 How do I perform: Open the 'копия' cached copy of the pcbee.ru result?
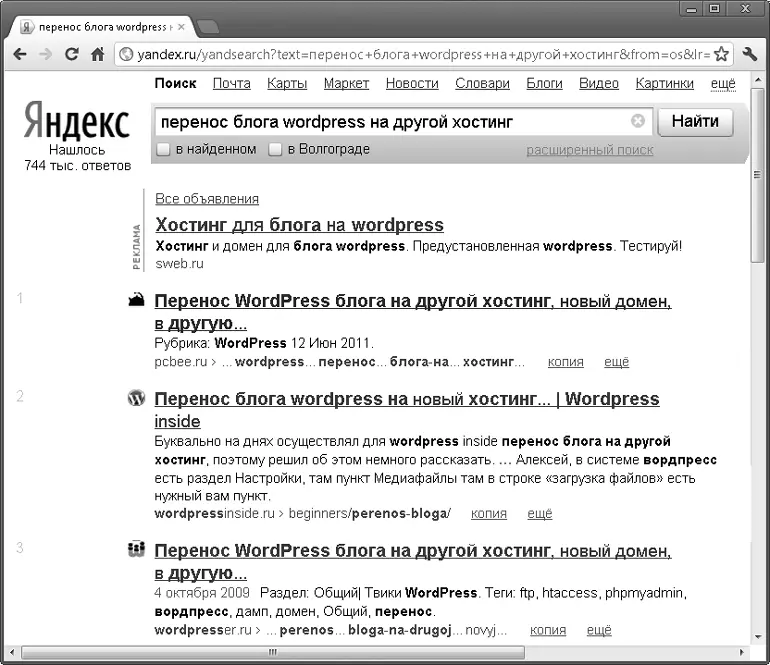tap(566, 362)
